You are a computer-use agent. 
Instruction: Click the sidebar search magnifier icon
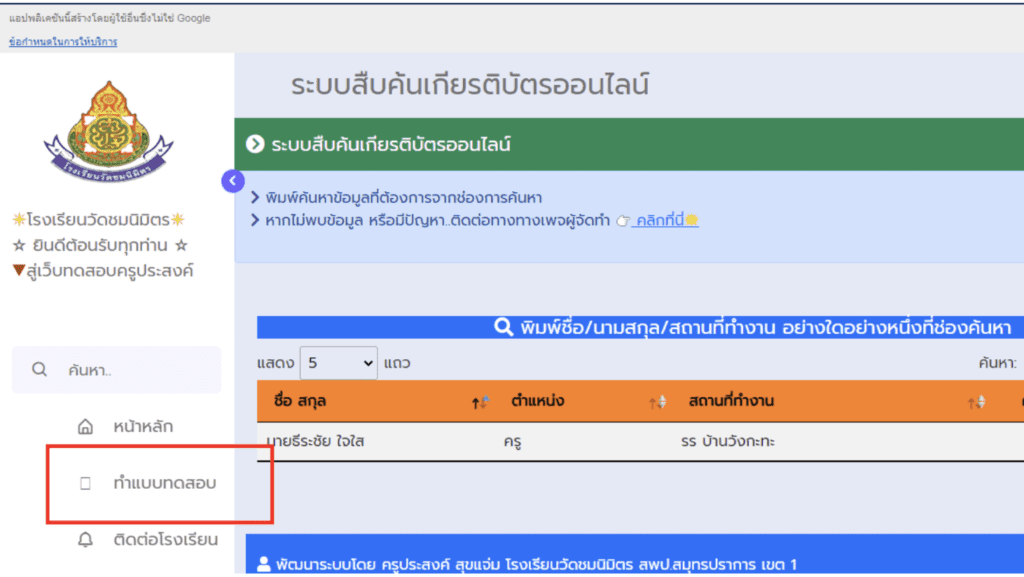tap(40, 369)
